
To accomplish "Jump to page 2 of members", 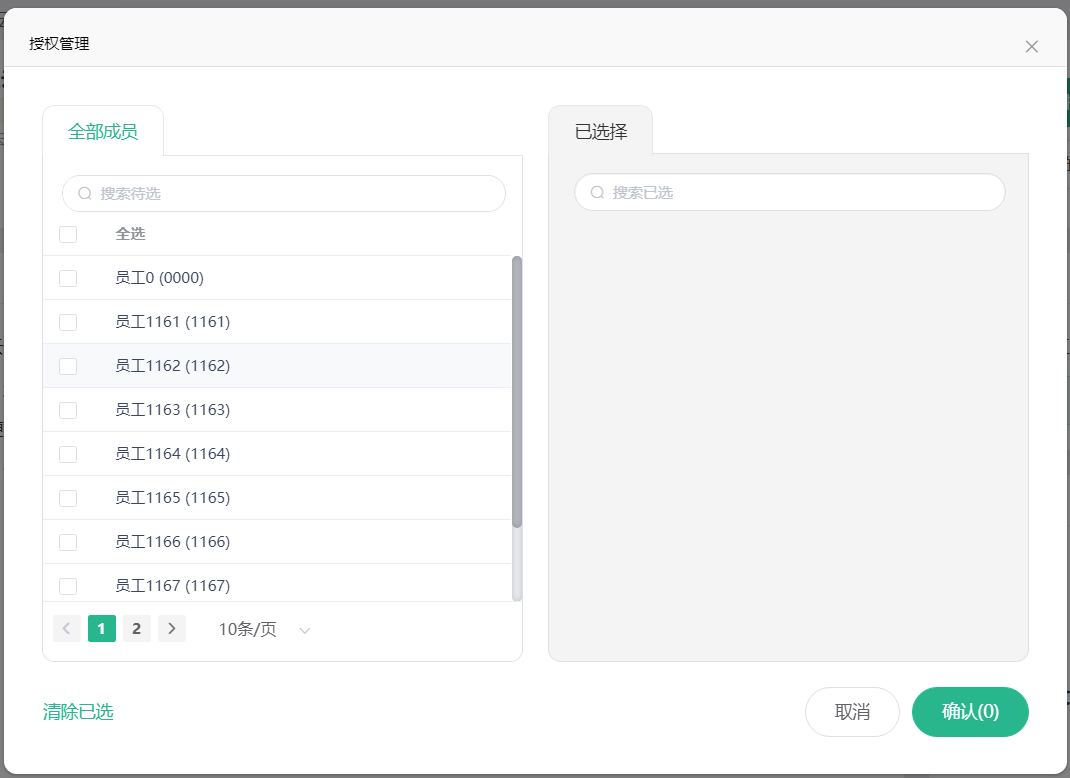I will click(137, 628).
